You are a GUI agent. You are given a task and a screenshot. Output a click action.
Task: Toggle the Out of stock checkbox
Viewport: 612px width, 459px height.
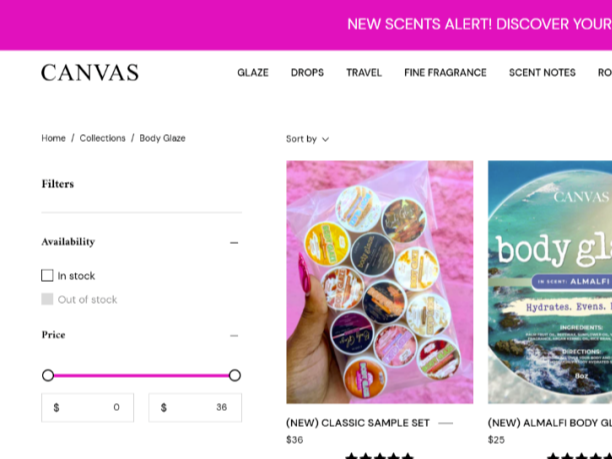click(47, 299)
